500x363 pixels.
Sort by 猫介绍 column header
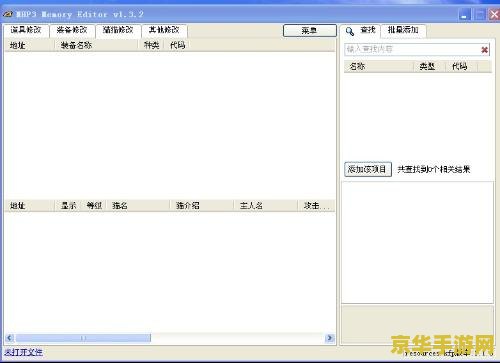coord(201,206)
